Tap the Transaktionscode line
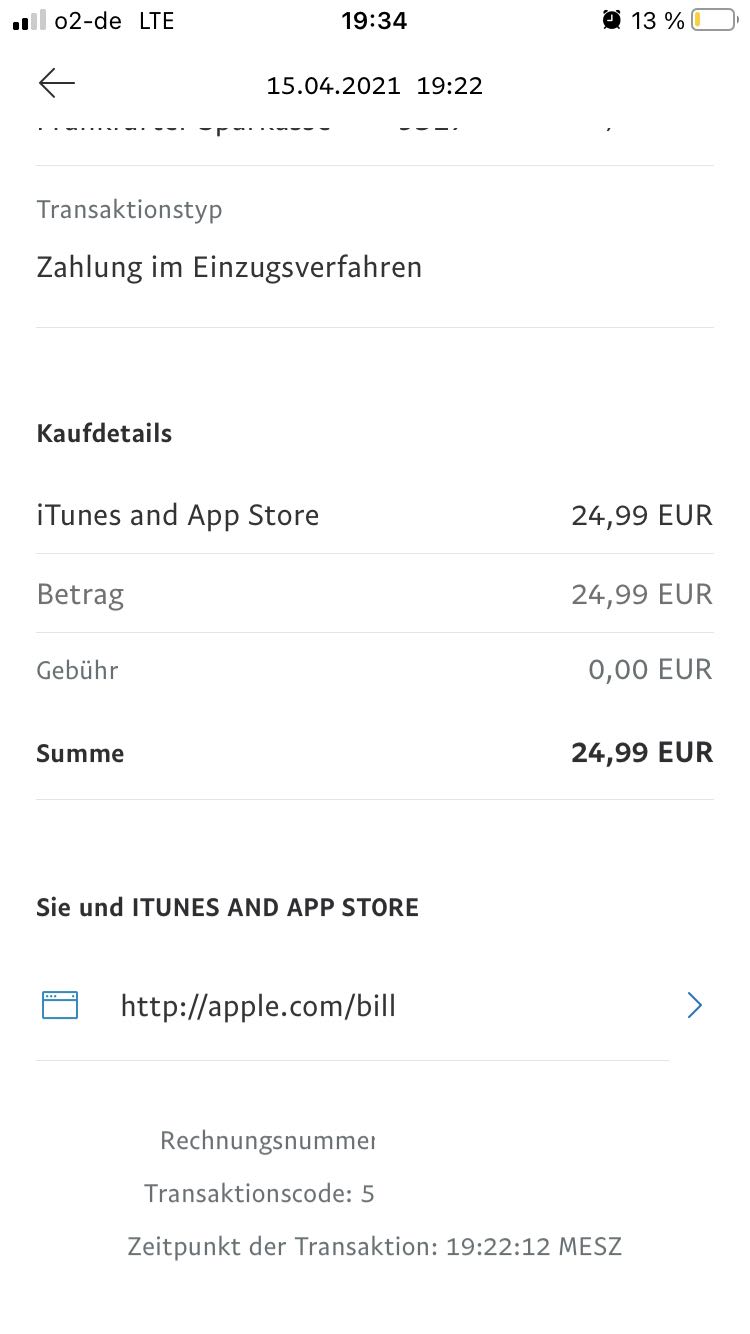Screen dimensions: 750x1334 coord(259,1193)
